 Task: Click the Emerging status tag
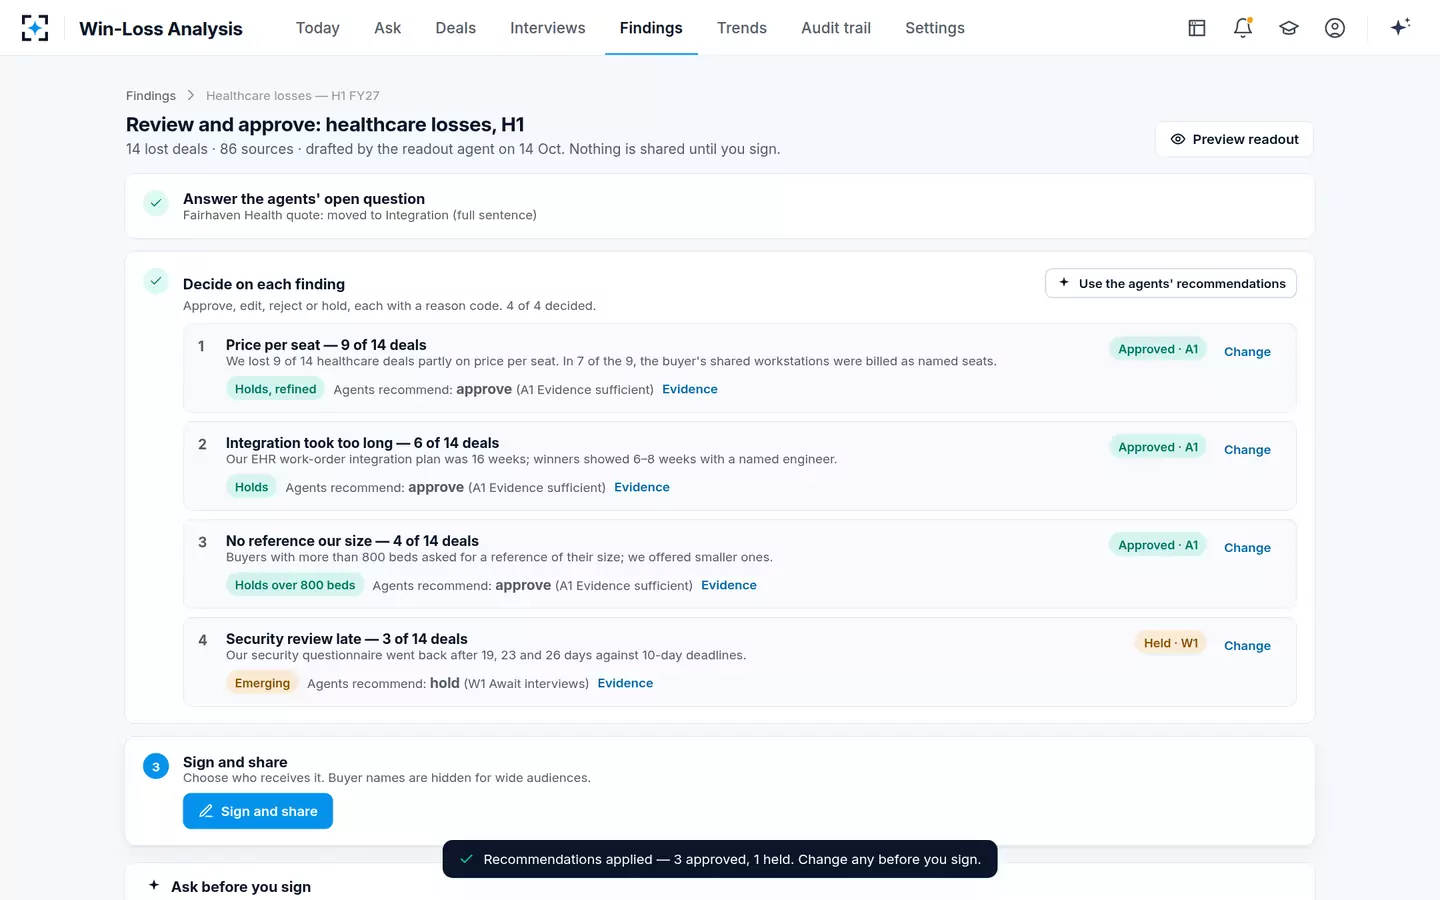point(262,683)
